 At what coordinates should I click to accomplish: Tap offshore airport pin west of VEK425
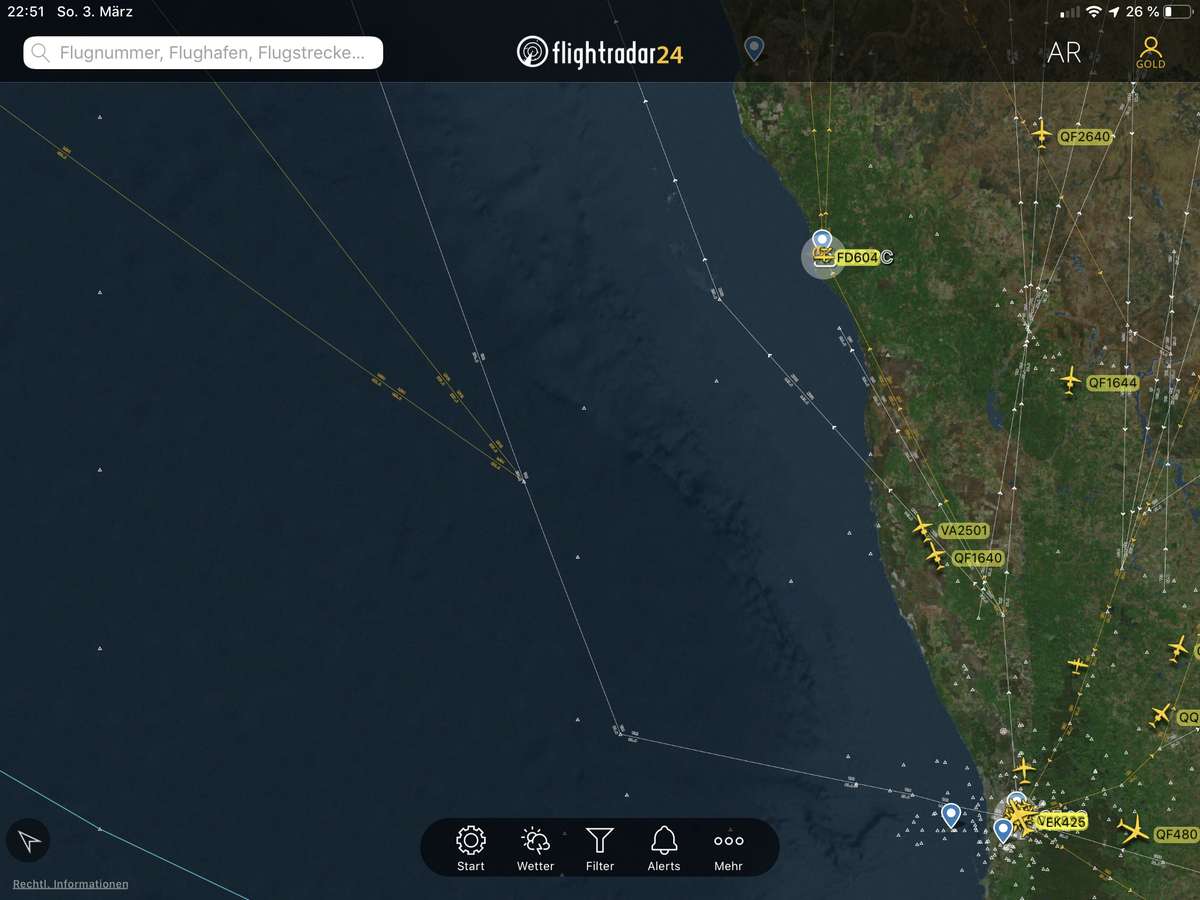(951, 815)
